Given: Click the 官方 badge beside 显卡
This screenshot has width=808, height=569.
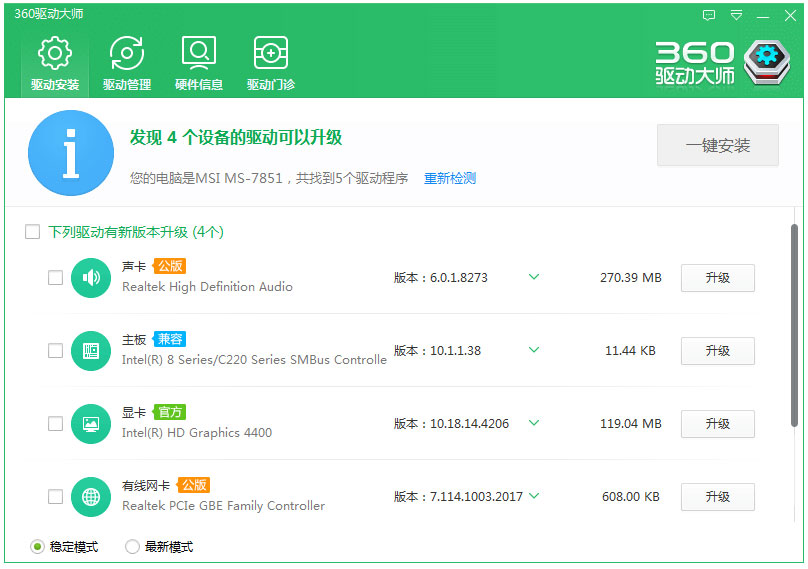Looking at the screenshot, I should coord(170,412).
